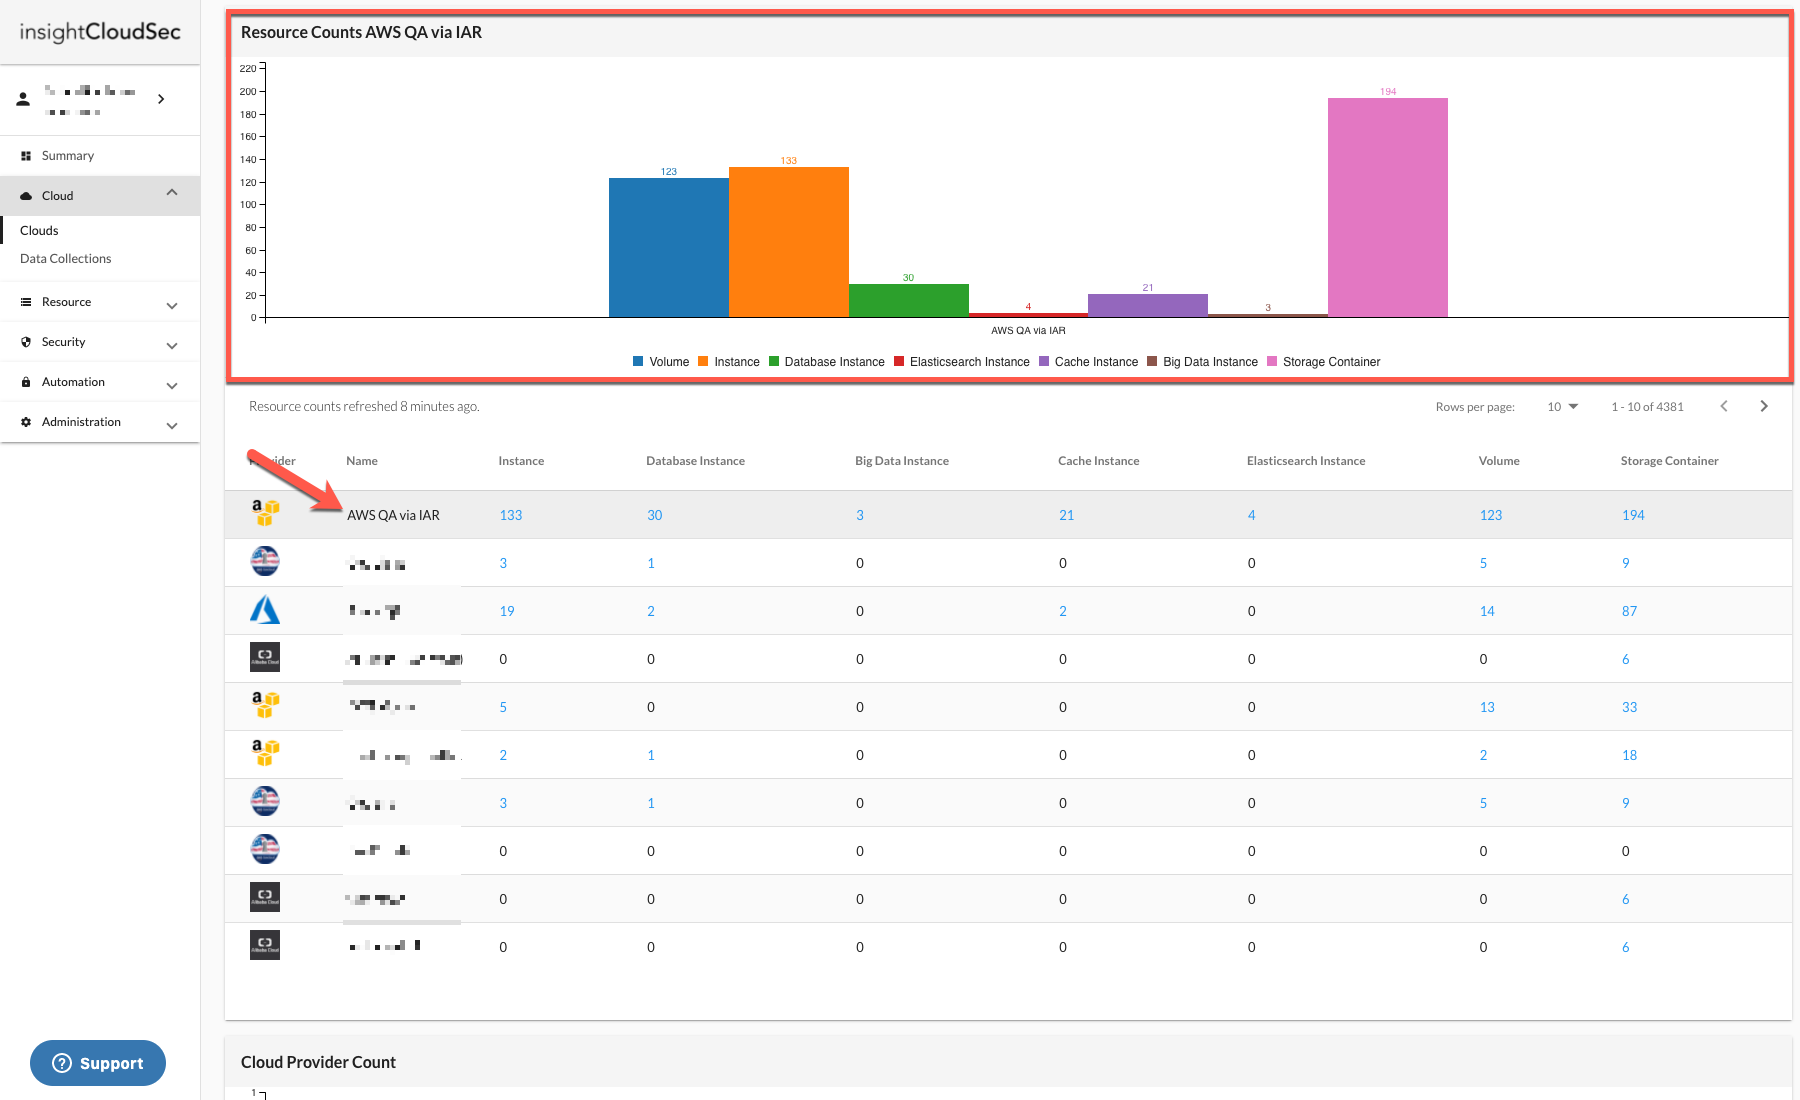Select the AWS QA via IAR row name
Screen dimensions: 1800x1100
pos(393,516)
